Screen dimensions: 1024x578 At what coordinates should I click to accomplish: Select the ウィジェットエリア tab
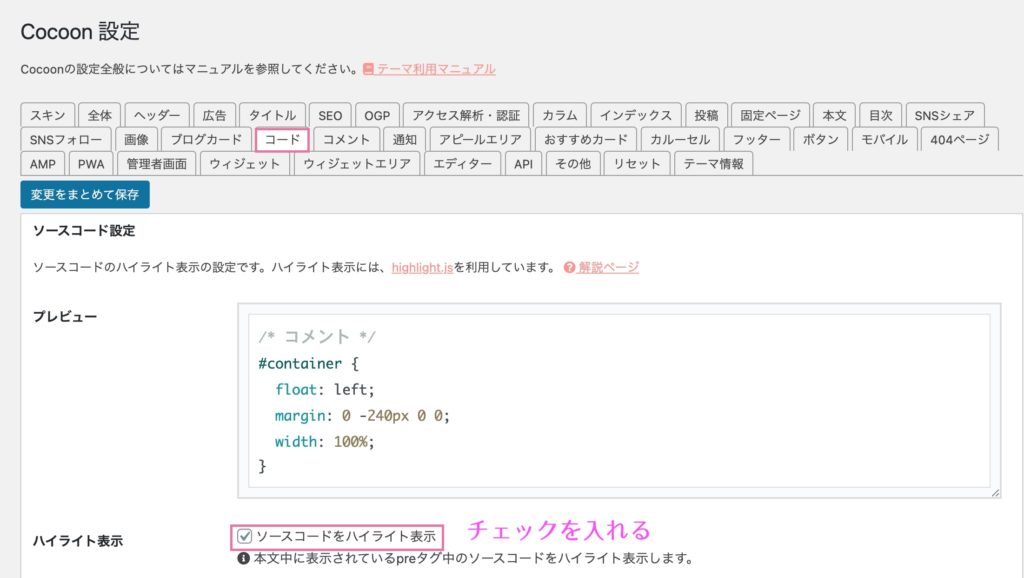point(357,163)
